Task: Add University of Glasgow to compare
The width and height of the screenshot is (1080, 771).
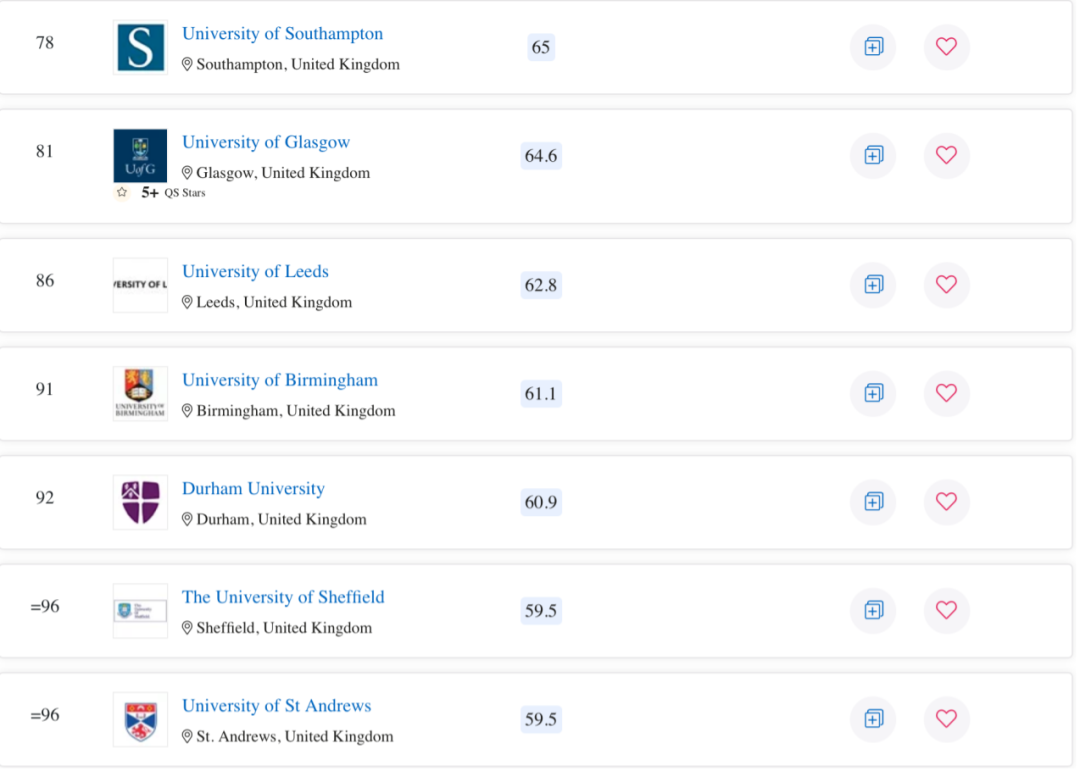Action: 873,155
